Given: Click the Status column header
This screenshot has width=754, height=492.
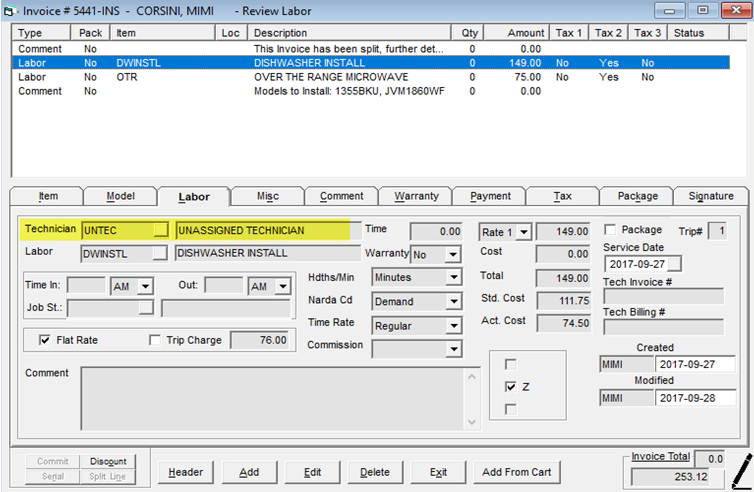Looking at the screenshot, I should pos(698,33).
